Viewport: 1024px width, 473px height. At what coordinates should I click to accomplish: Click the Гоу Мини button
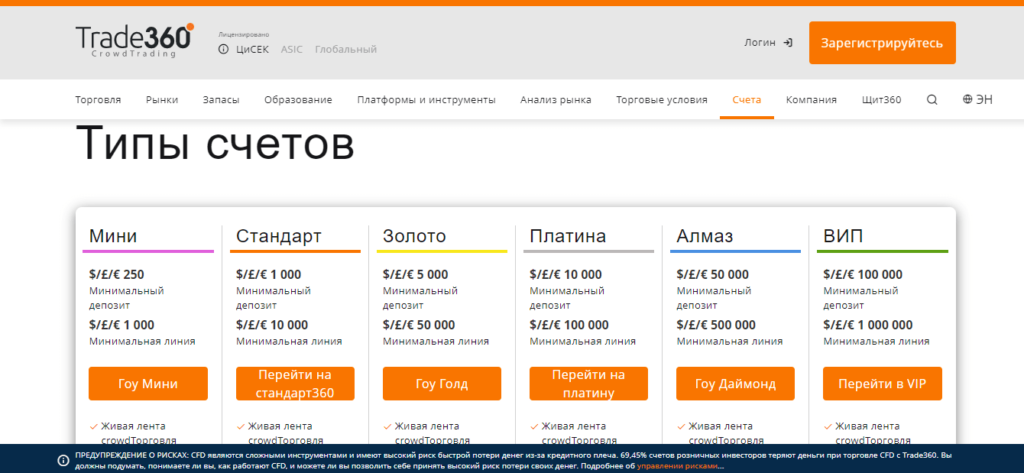coord(148,383)
